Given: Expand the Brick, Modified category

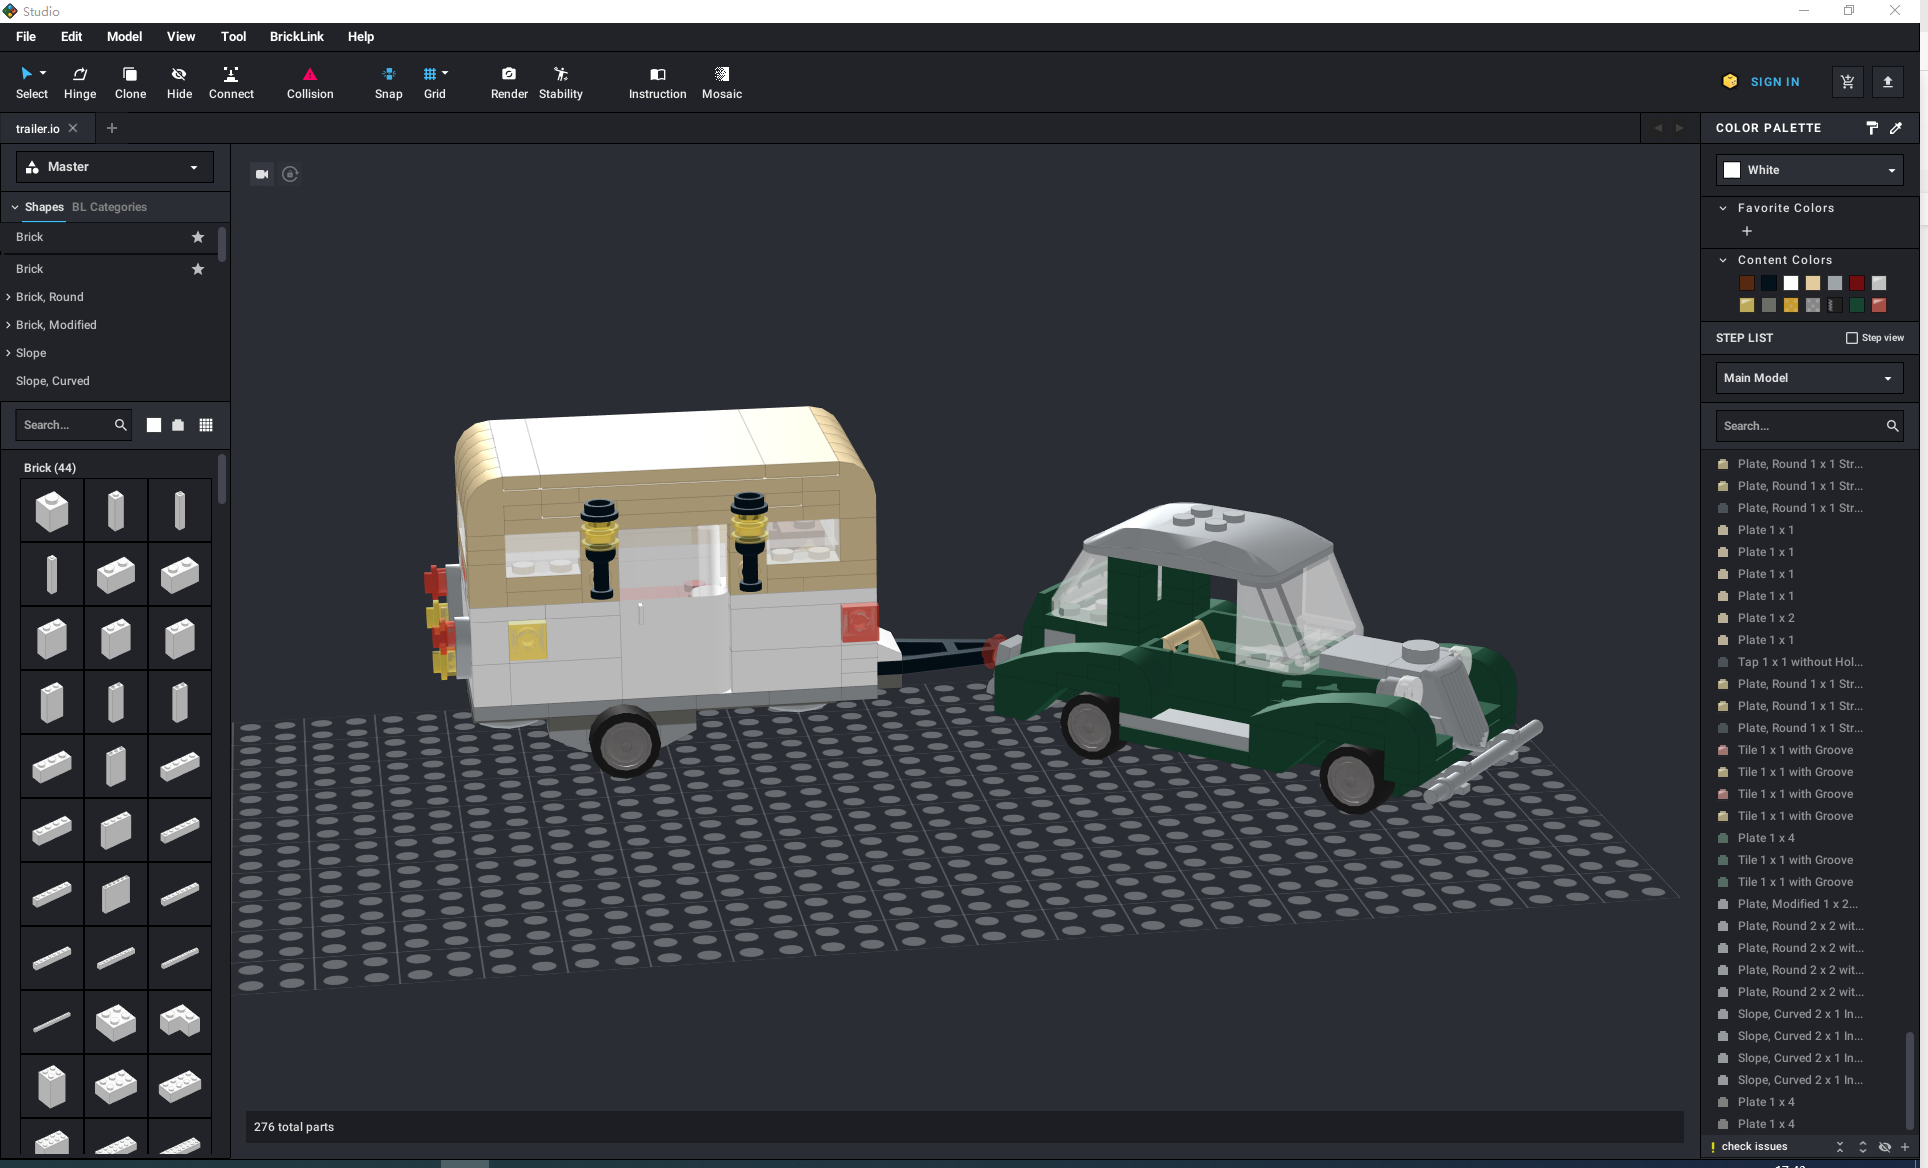Looking at the screenshot, I should tap(8, 325).
